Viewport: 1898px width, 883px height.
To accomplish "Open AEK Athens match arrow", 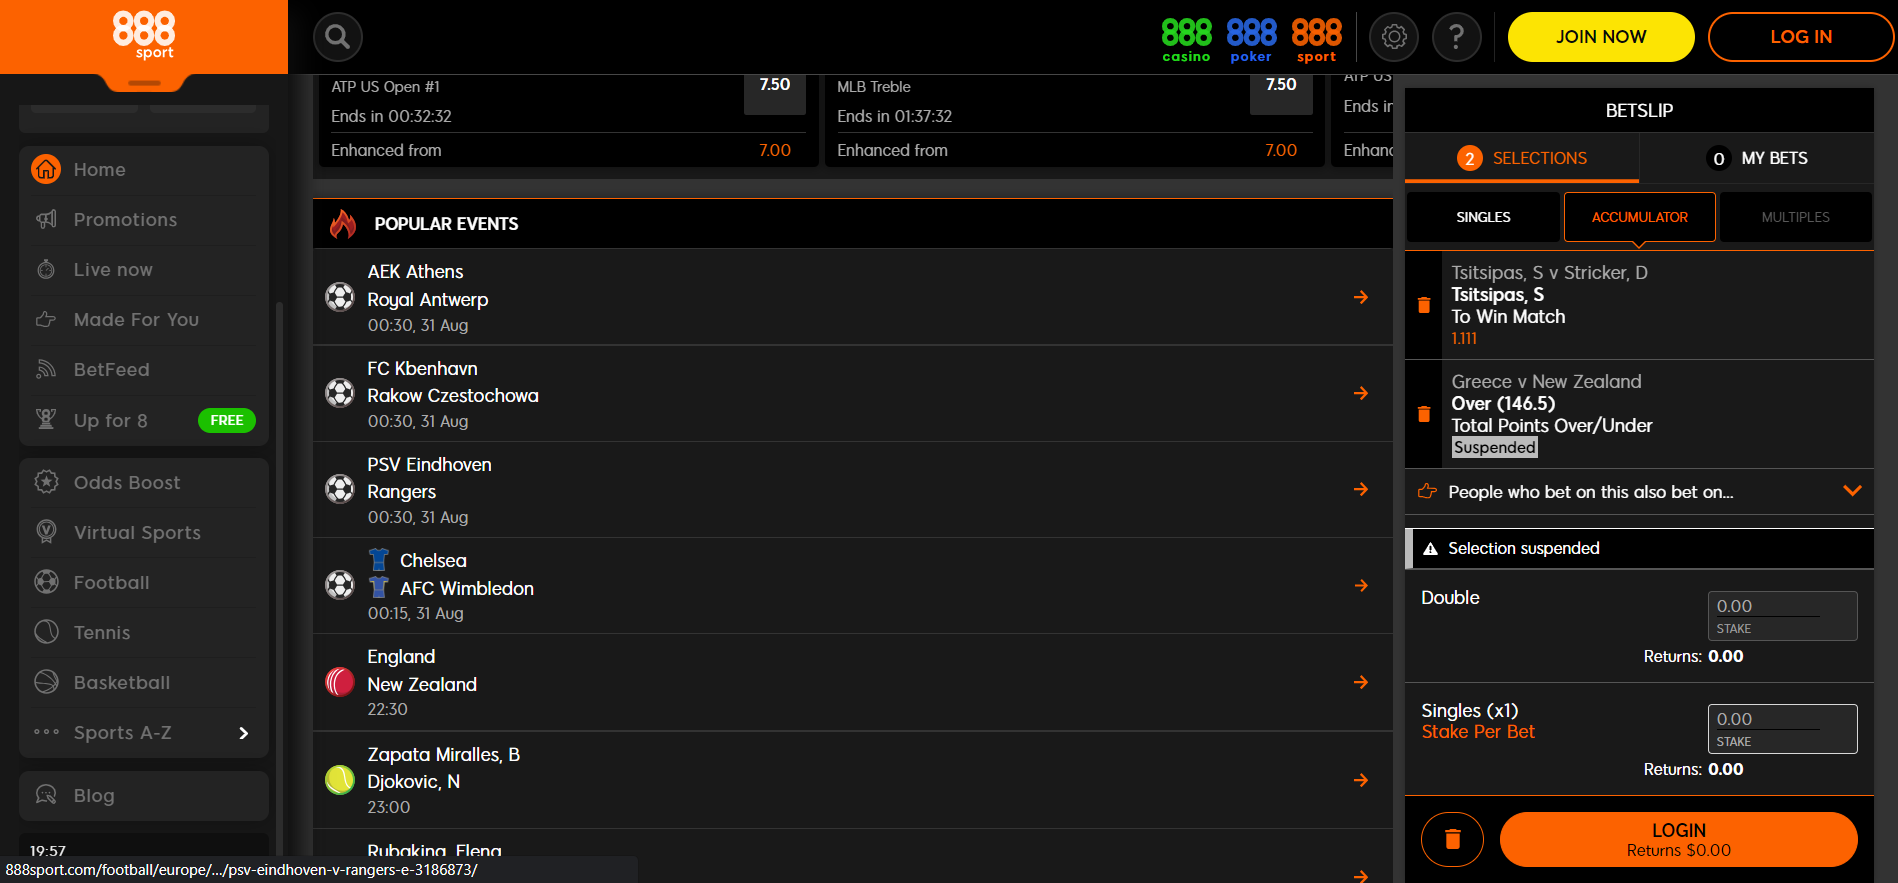I will point(1361,297).
